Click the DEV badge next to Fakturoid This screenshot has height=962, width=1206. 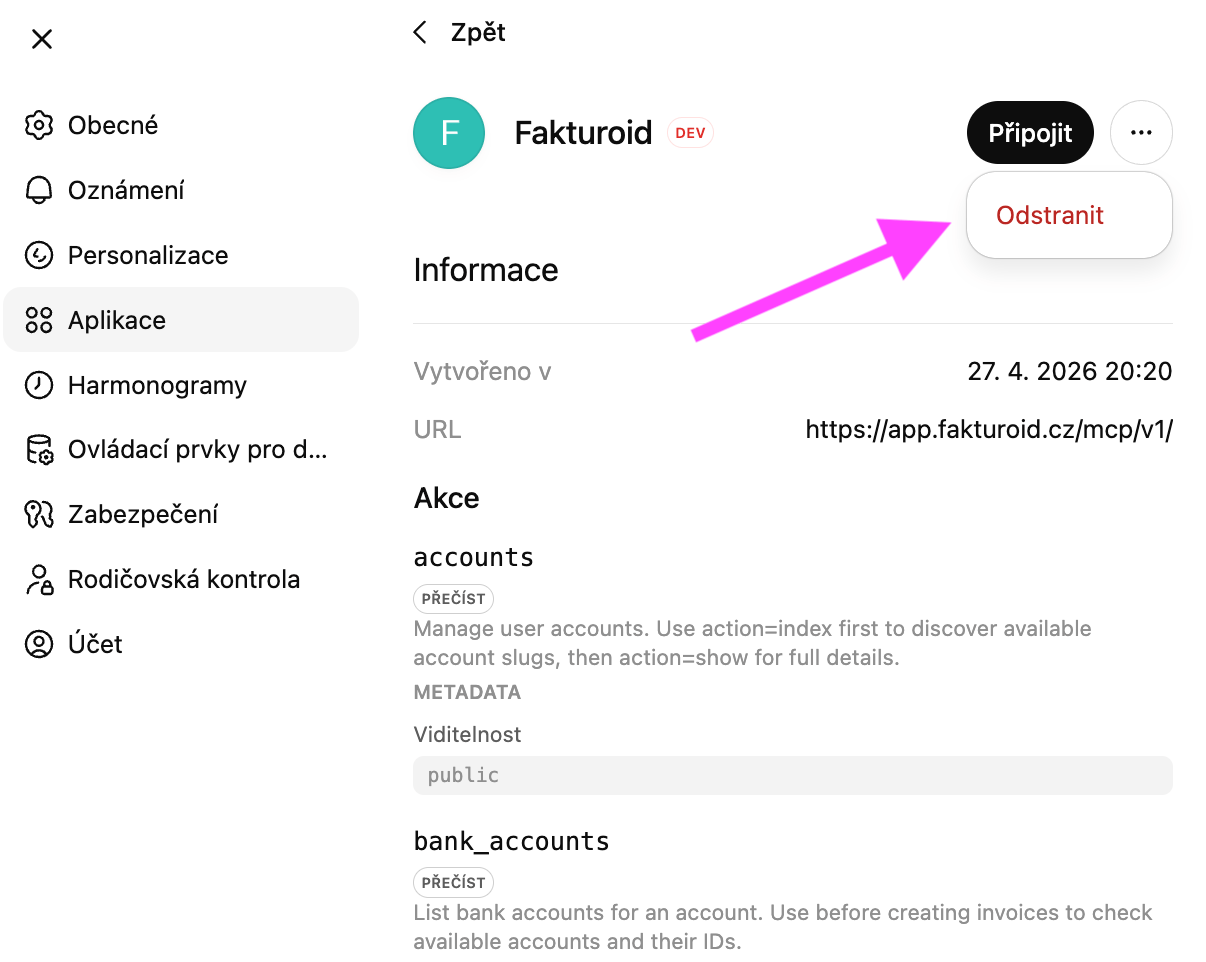[x=690, y=133]
